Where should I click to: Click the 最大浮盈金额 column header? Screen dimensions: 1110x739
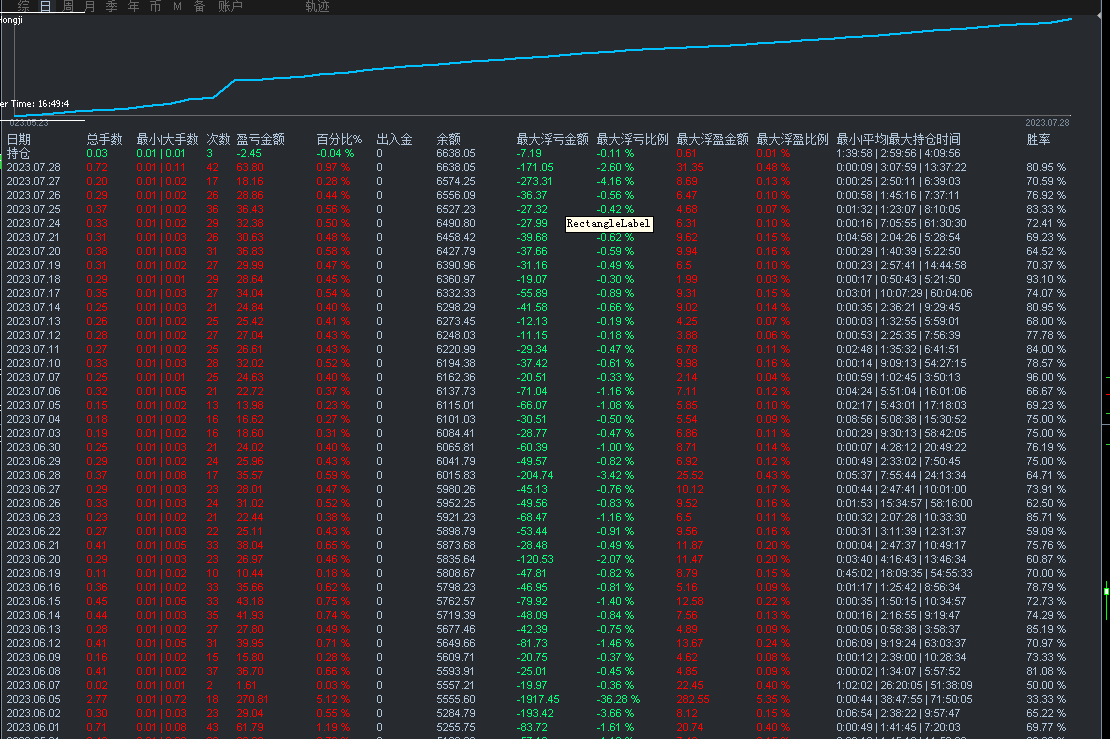(x=712, y=139)
